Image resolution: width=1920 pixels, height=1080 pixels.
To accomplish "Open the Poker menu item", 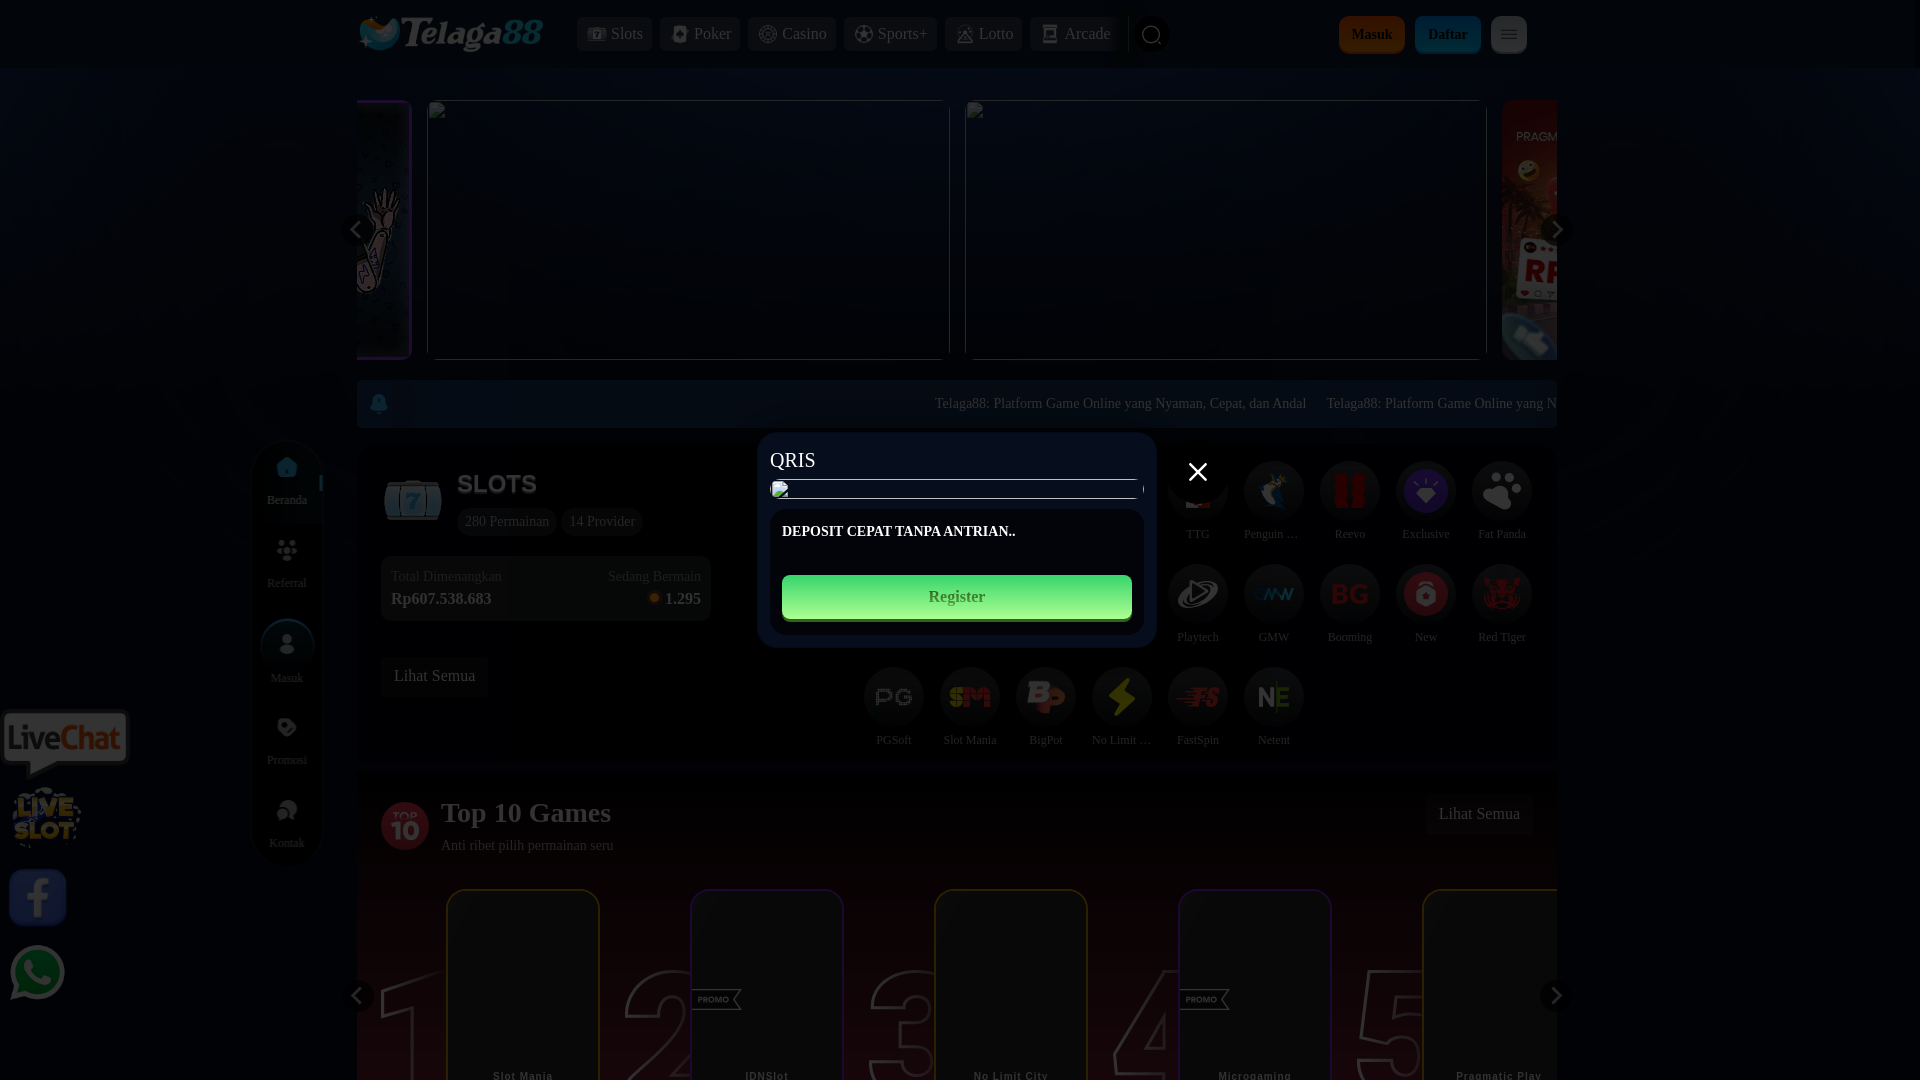I will 700,34.
